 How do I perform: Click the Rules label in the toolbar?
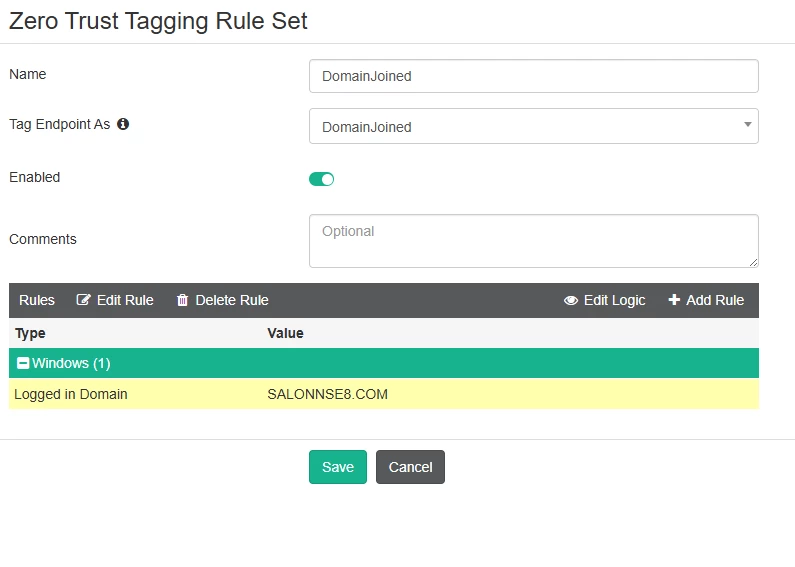pyautogui.click(x=37, y=300)
